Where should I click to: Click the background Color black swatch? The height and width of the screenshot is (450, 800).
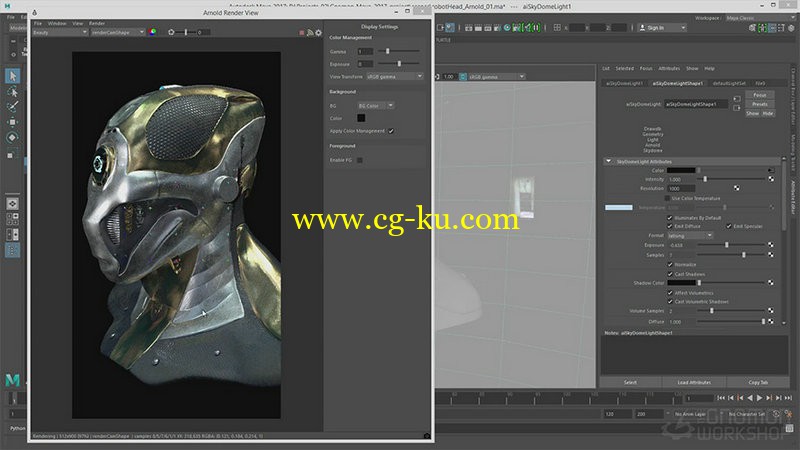[x=361, y=118]
